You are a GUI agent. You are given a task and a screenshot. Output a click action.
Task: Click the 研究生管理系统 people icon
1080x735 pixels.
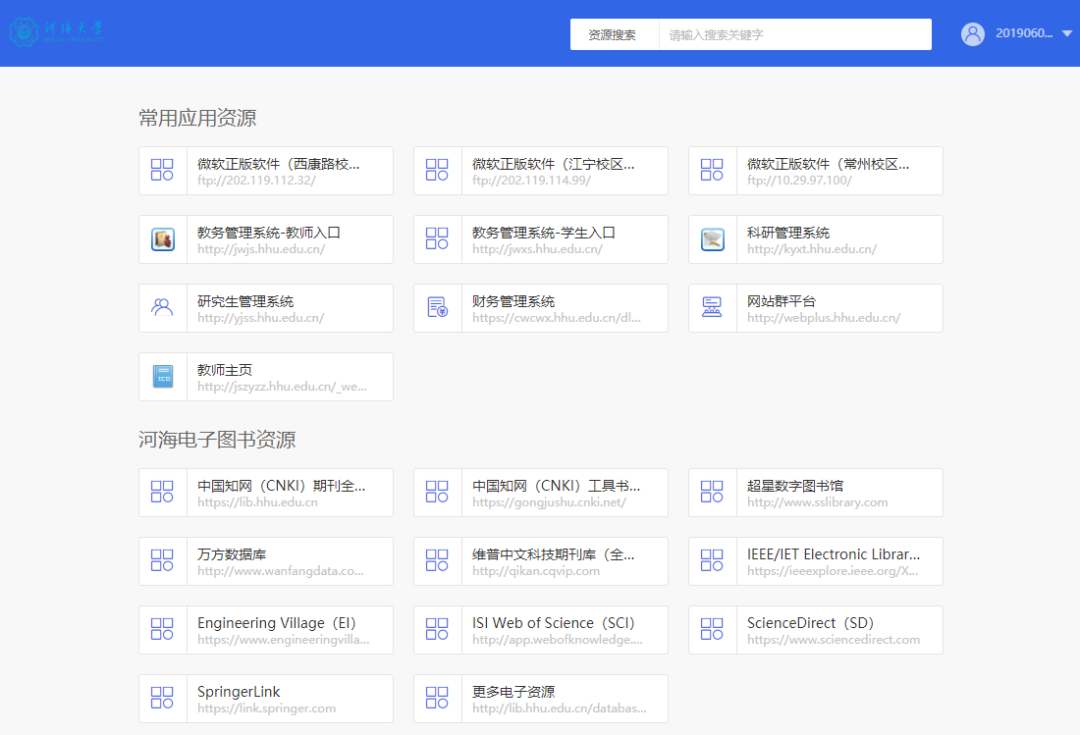[x=163, y=307]
